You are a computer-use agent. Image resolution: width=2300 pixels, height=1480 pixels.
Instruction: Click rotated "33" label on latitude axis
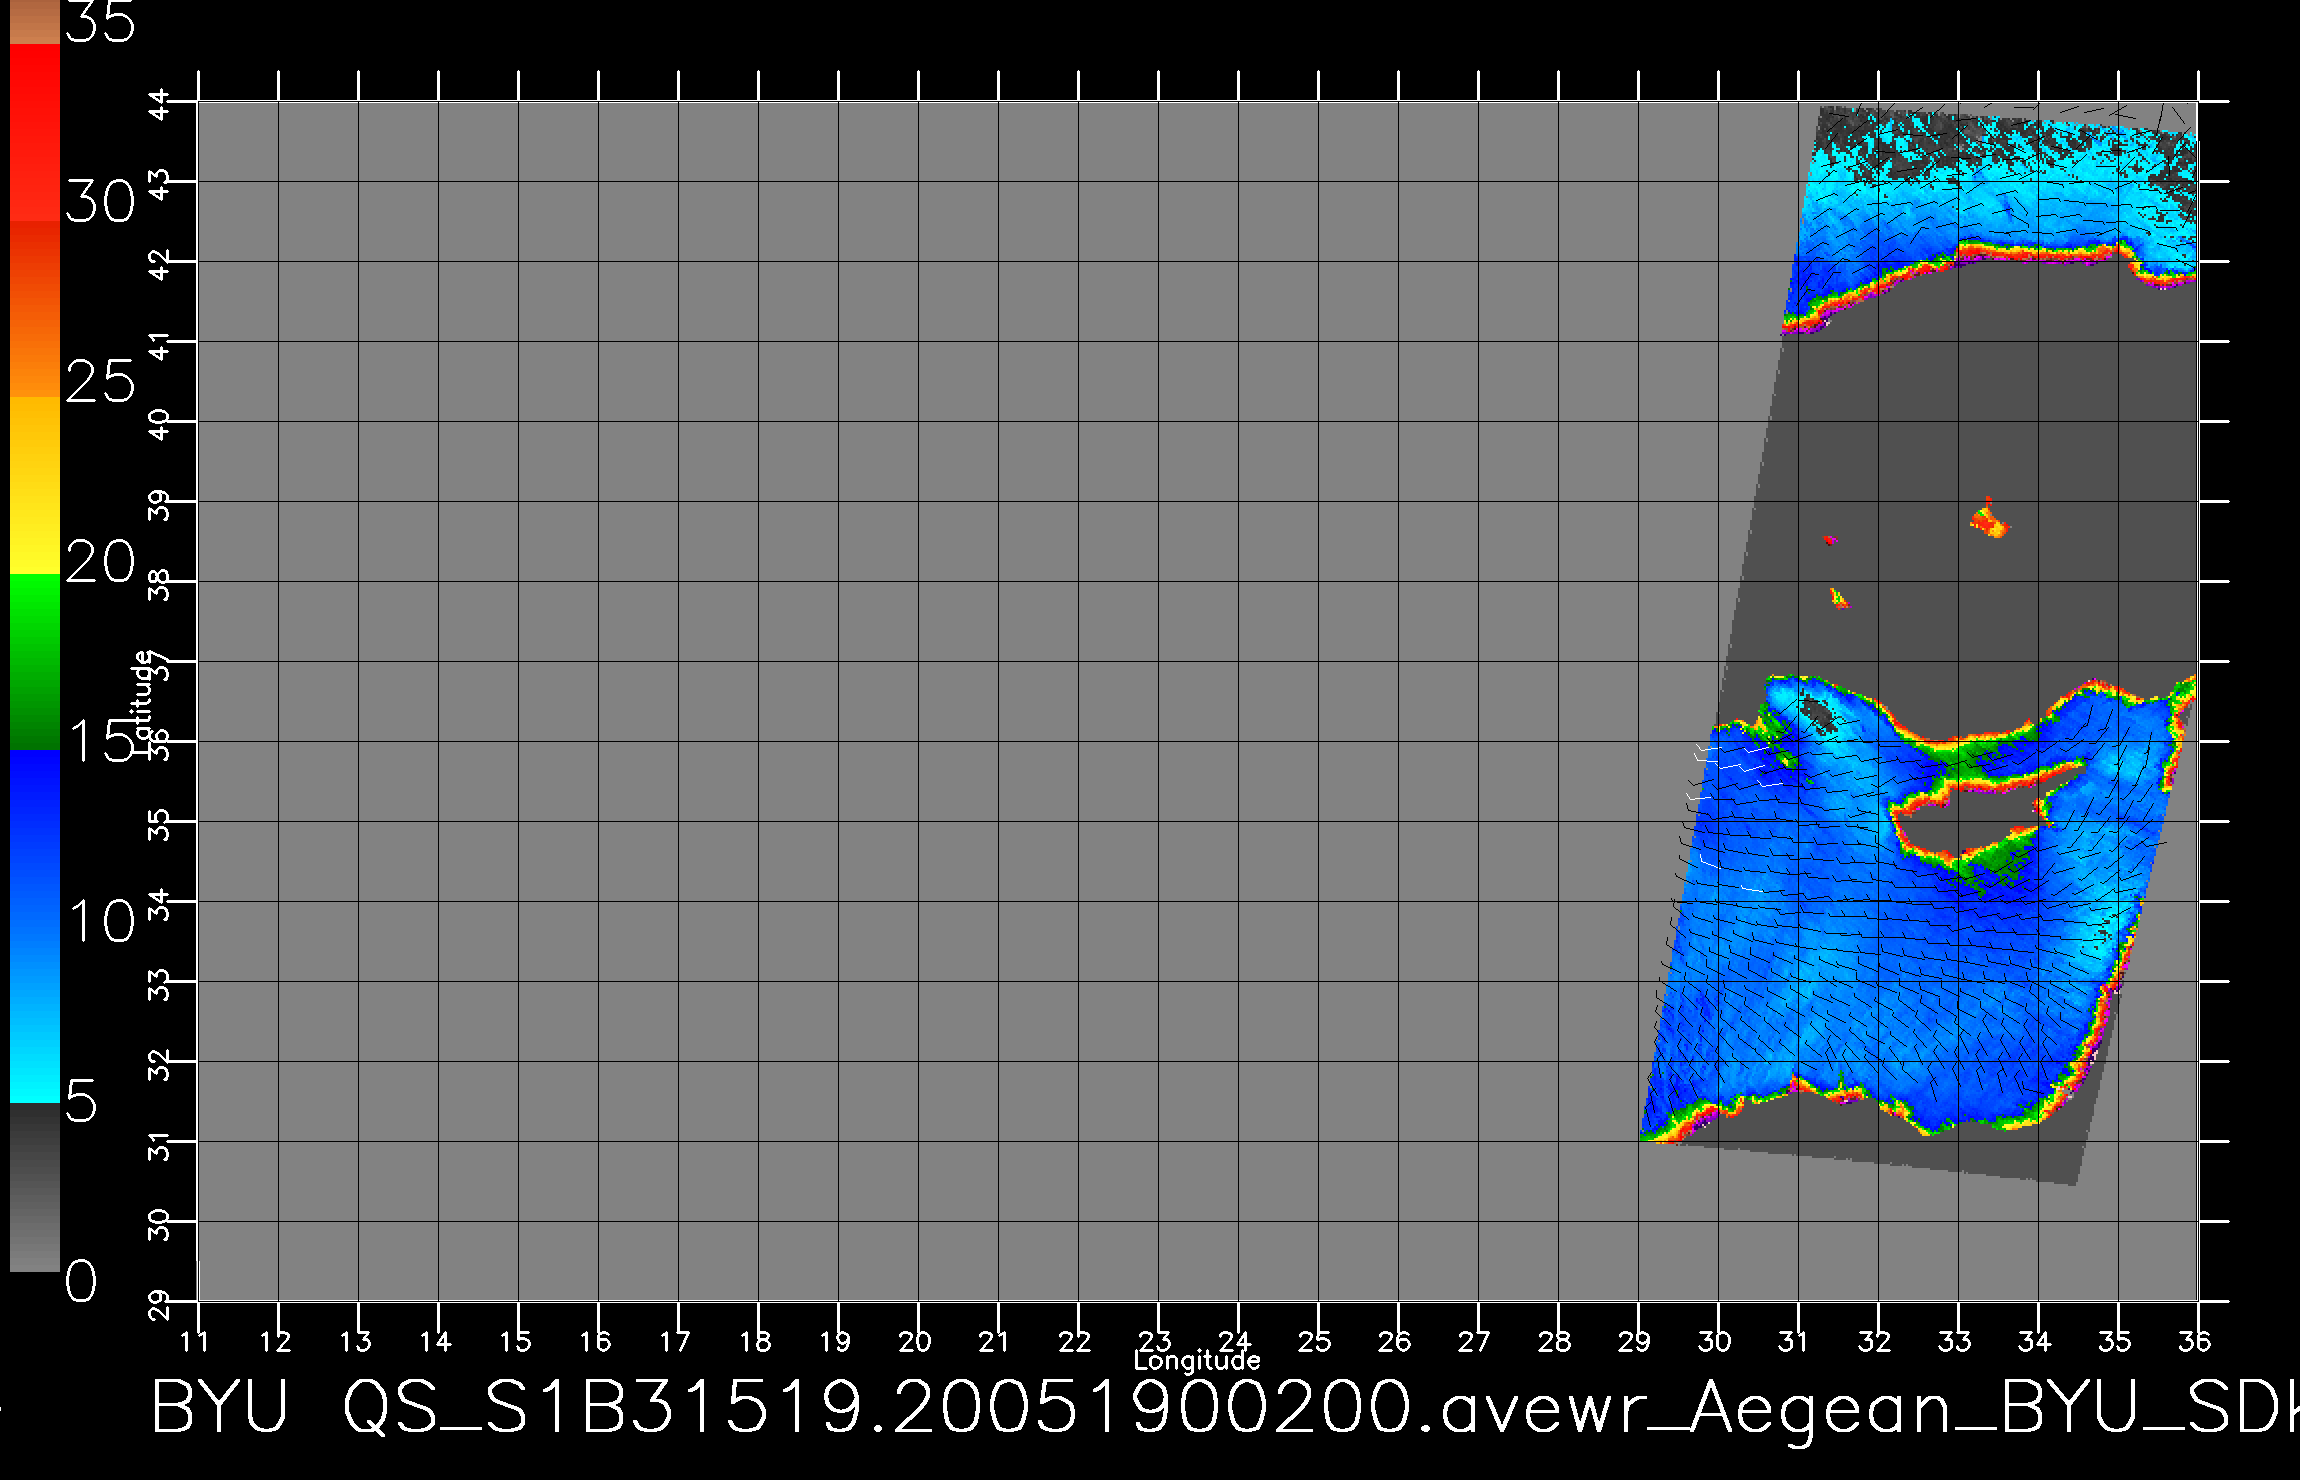161,985
